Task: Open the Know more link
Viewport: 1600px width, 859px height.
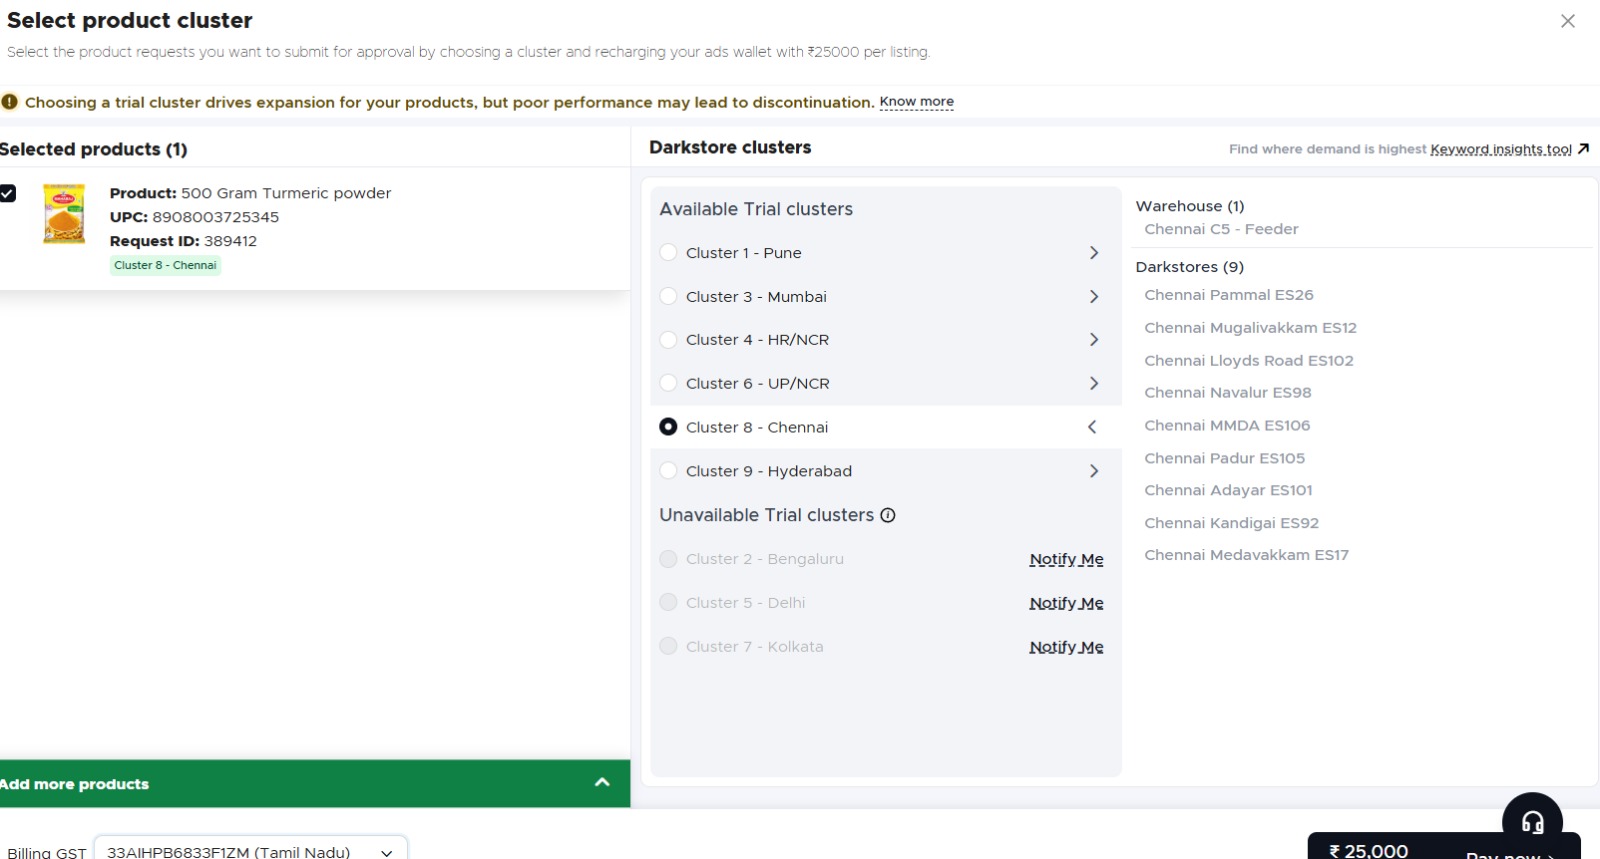Action: click(x=916, y=102)
